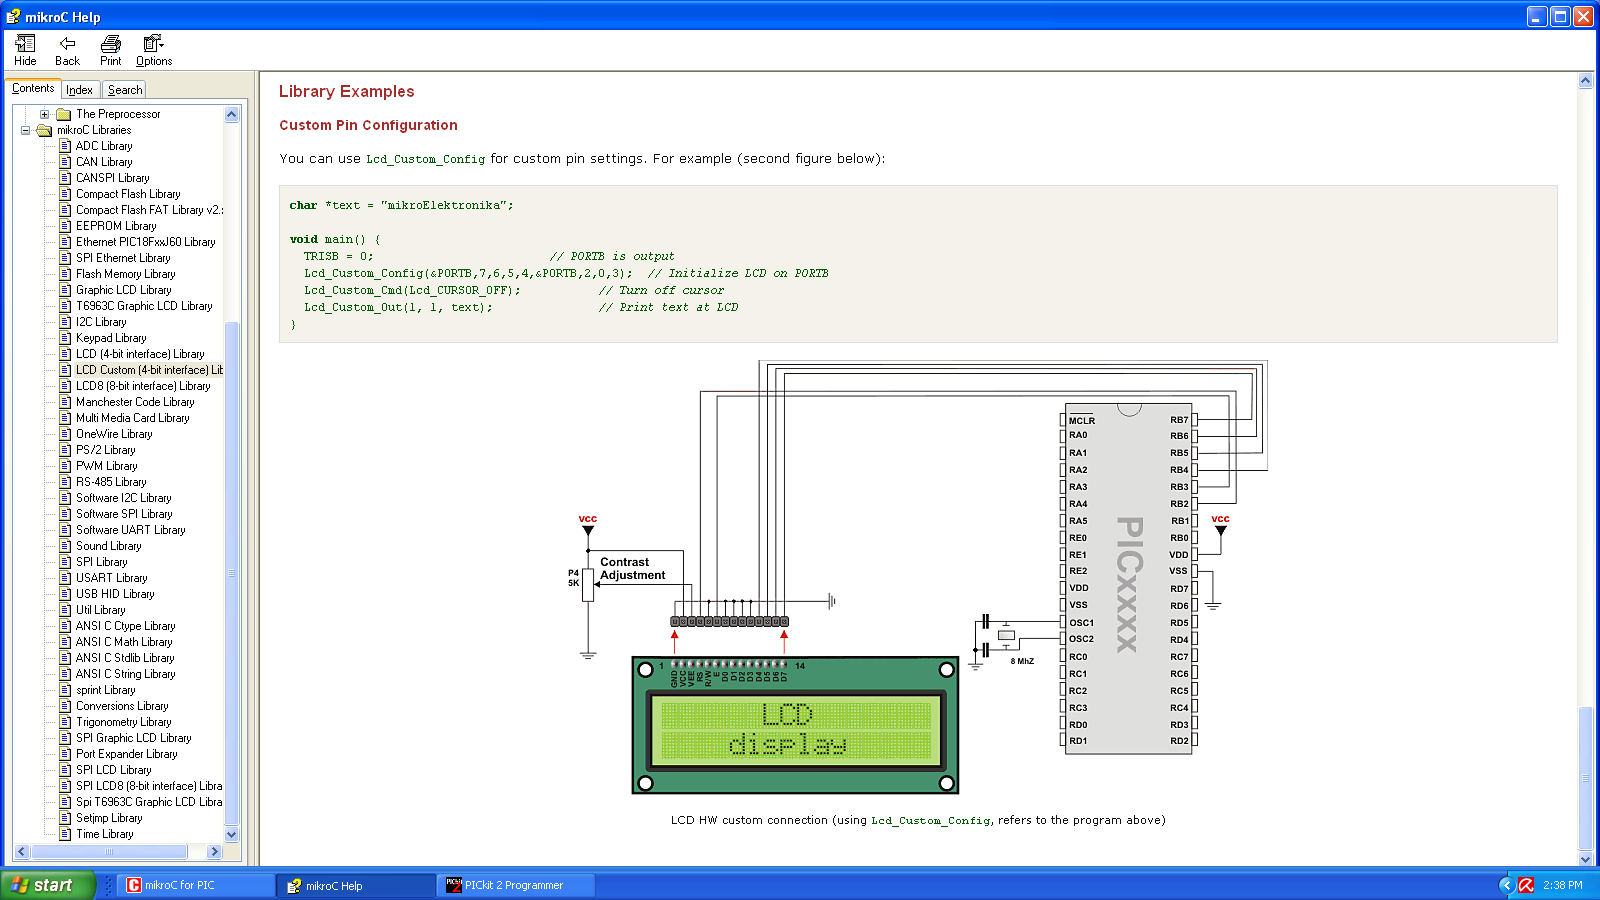Switch to the Contents tab
1600x900 pixels.
coord(33,89)
